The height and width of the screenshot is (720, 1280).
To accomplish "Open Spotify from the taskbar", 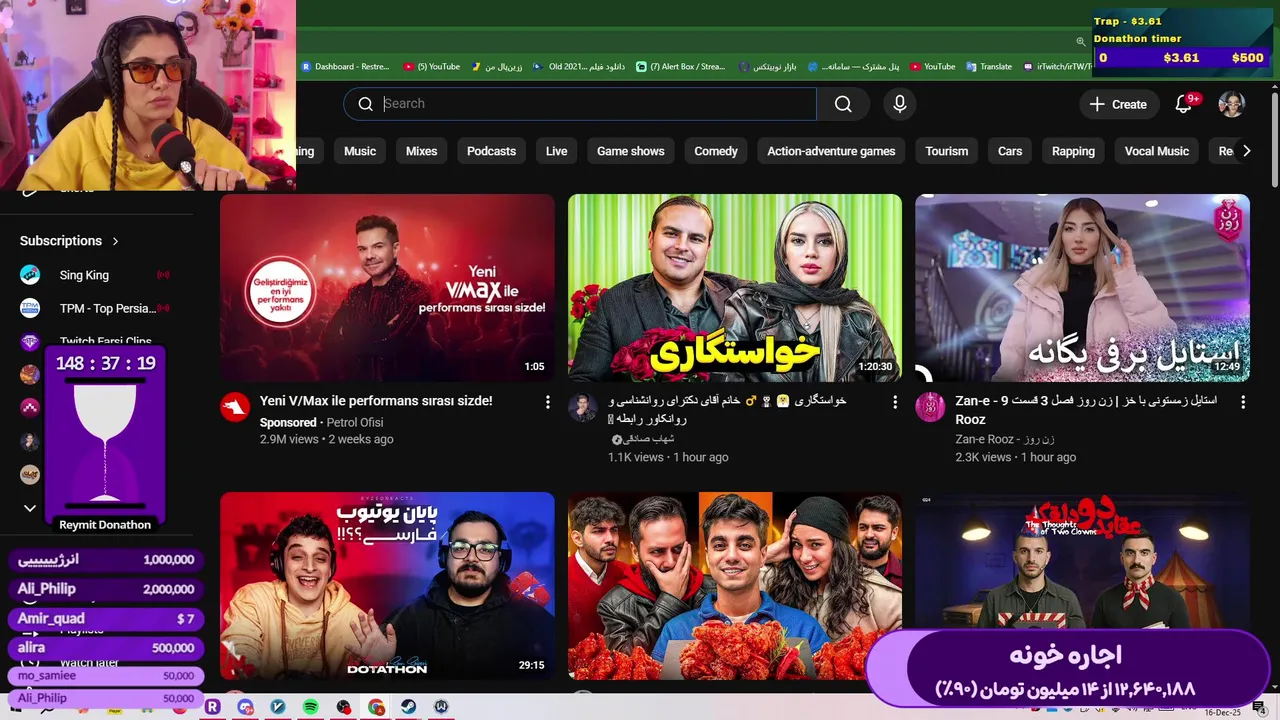I will 310,707.
